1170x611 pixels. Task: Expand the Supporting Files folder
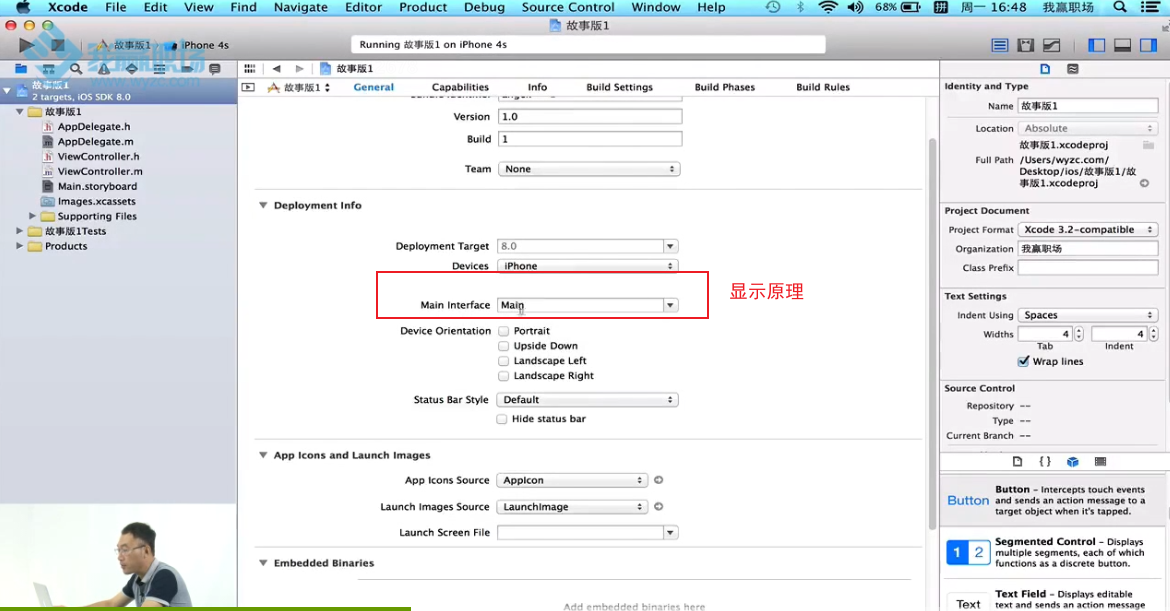click(x=32, y=216)
